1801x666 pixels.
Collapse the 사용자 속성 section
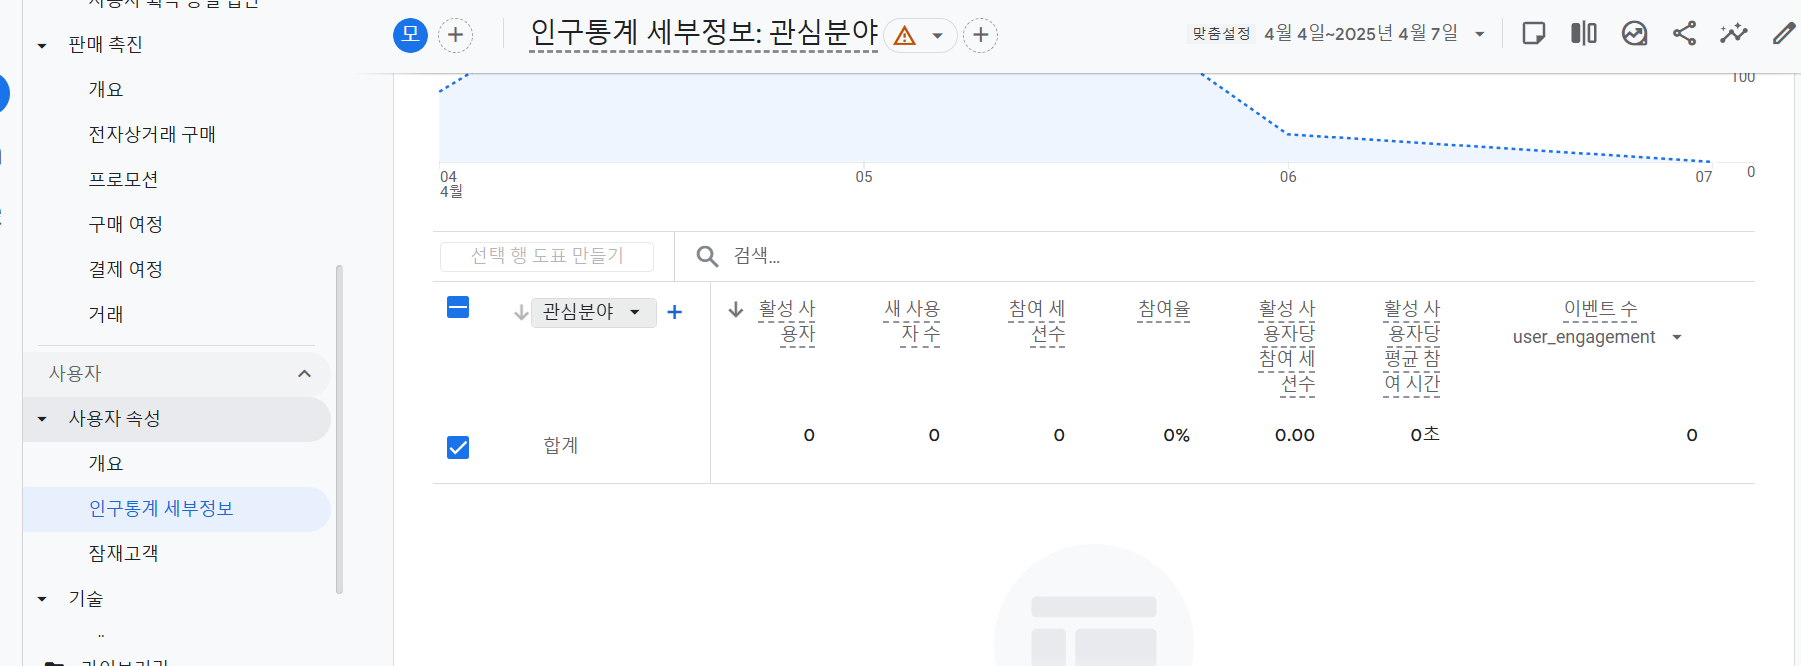click(42, 419)
